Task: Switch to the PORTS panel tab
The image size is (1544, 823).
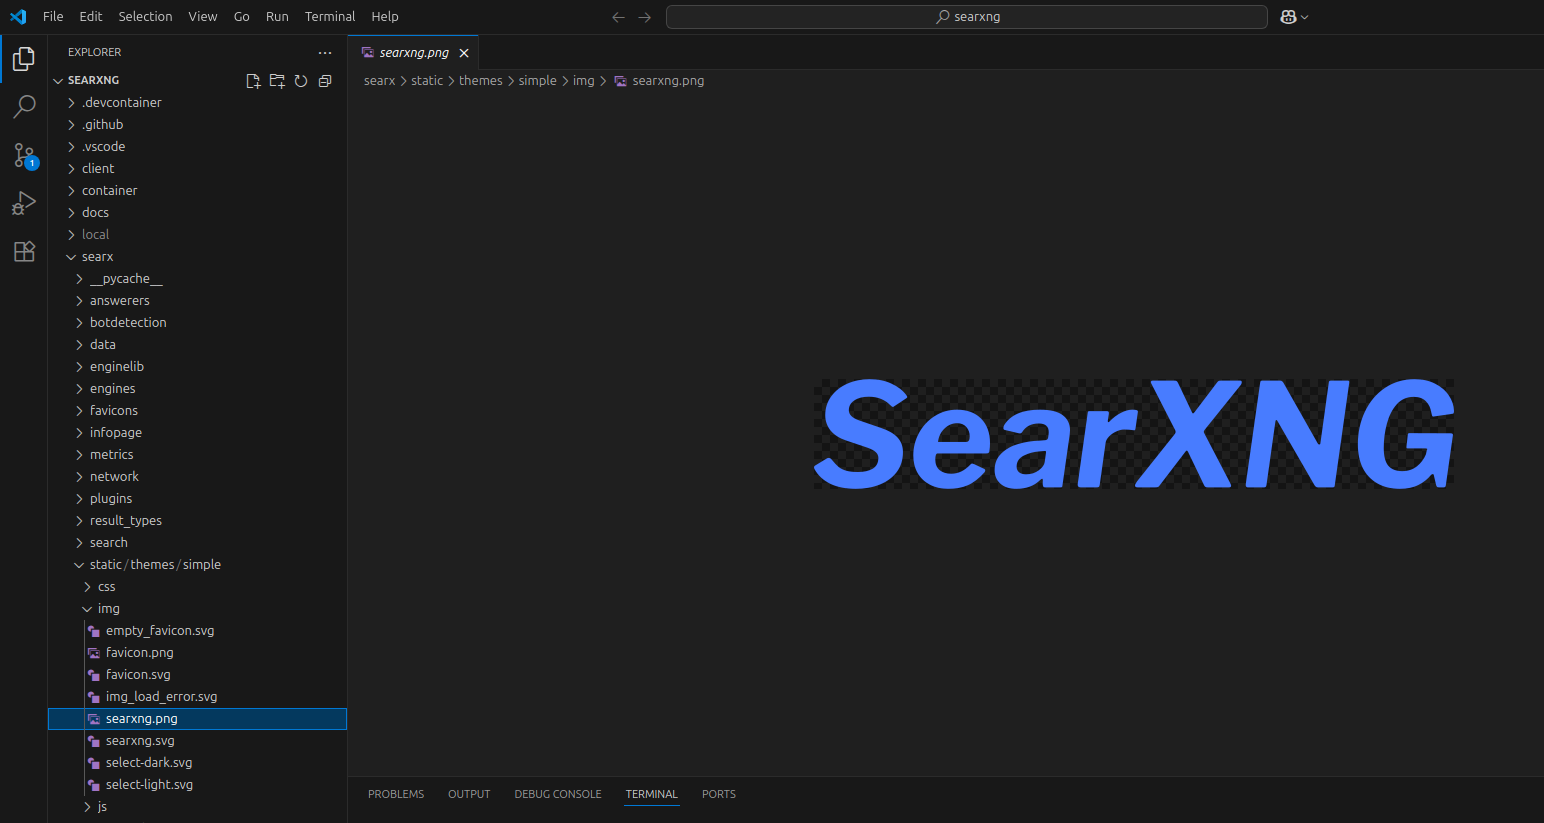Action: point(719,794)
